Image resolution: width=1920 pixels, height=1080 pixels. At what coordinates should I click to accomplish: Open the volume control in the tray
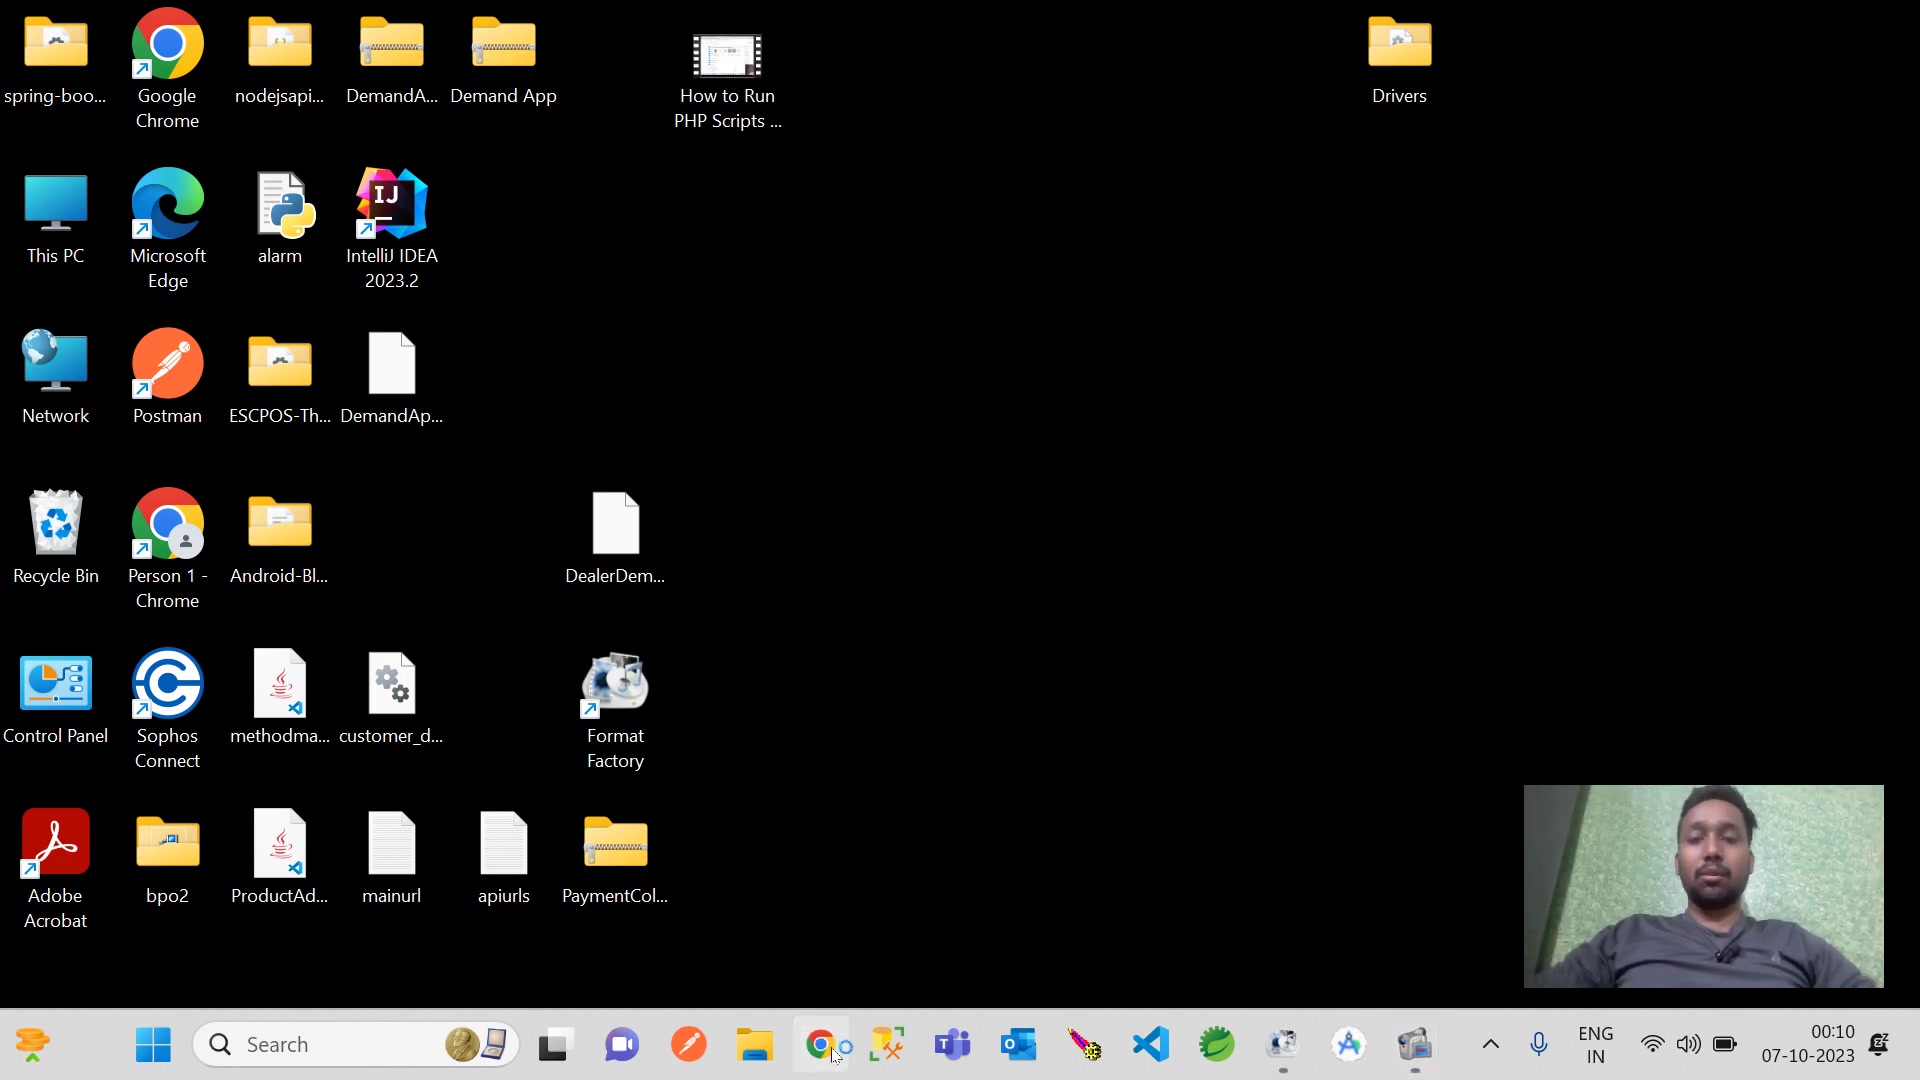(1689, 1045)
